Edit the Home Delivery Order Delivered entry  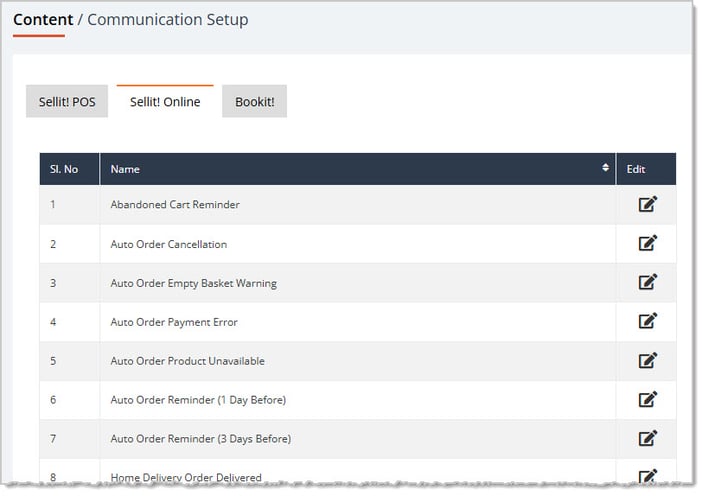point(647,476)
